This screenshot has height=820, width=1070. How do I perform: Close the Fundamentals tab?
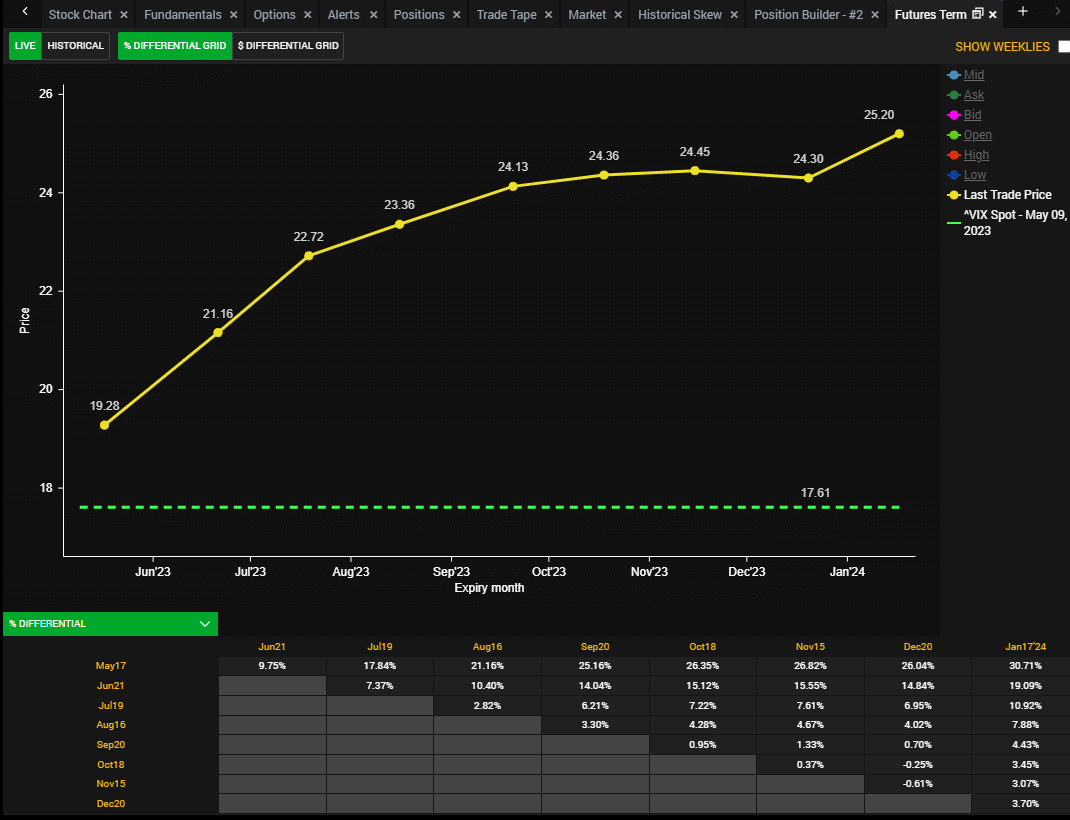point(233,14)
